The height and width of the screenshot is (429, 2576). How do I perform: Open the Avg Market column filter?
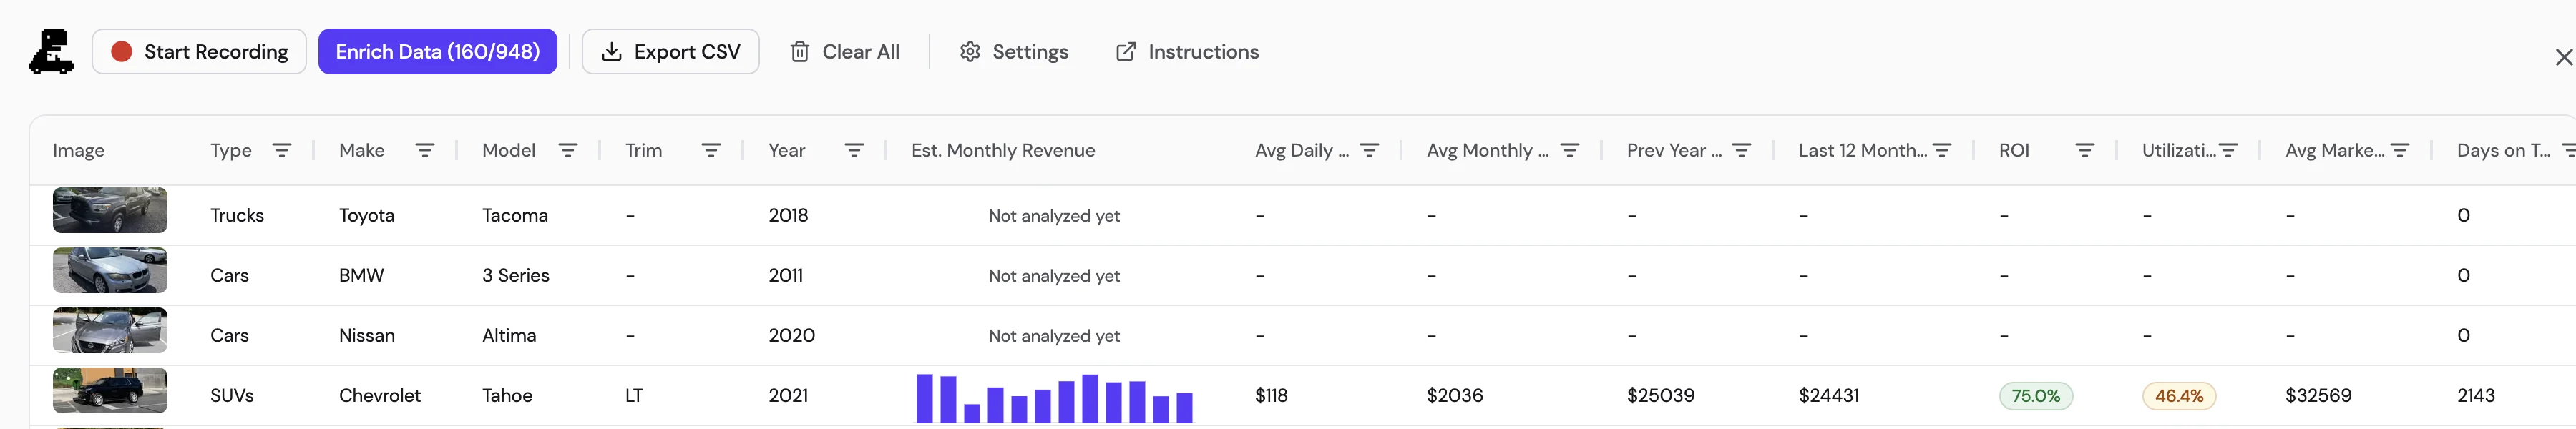click(2400, 150)
